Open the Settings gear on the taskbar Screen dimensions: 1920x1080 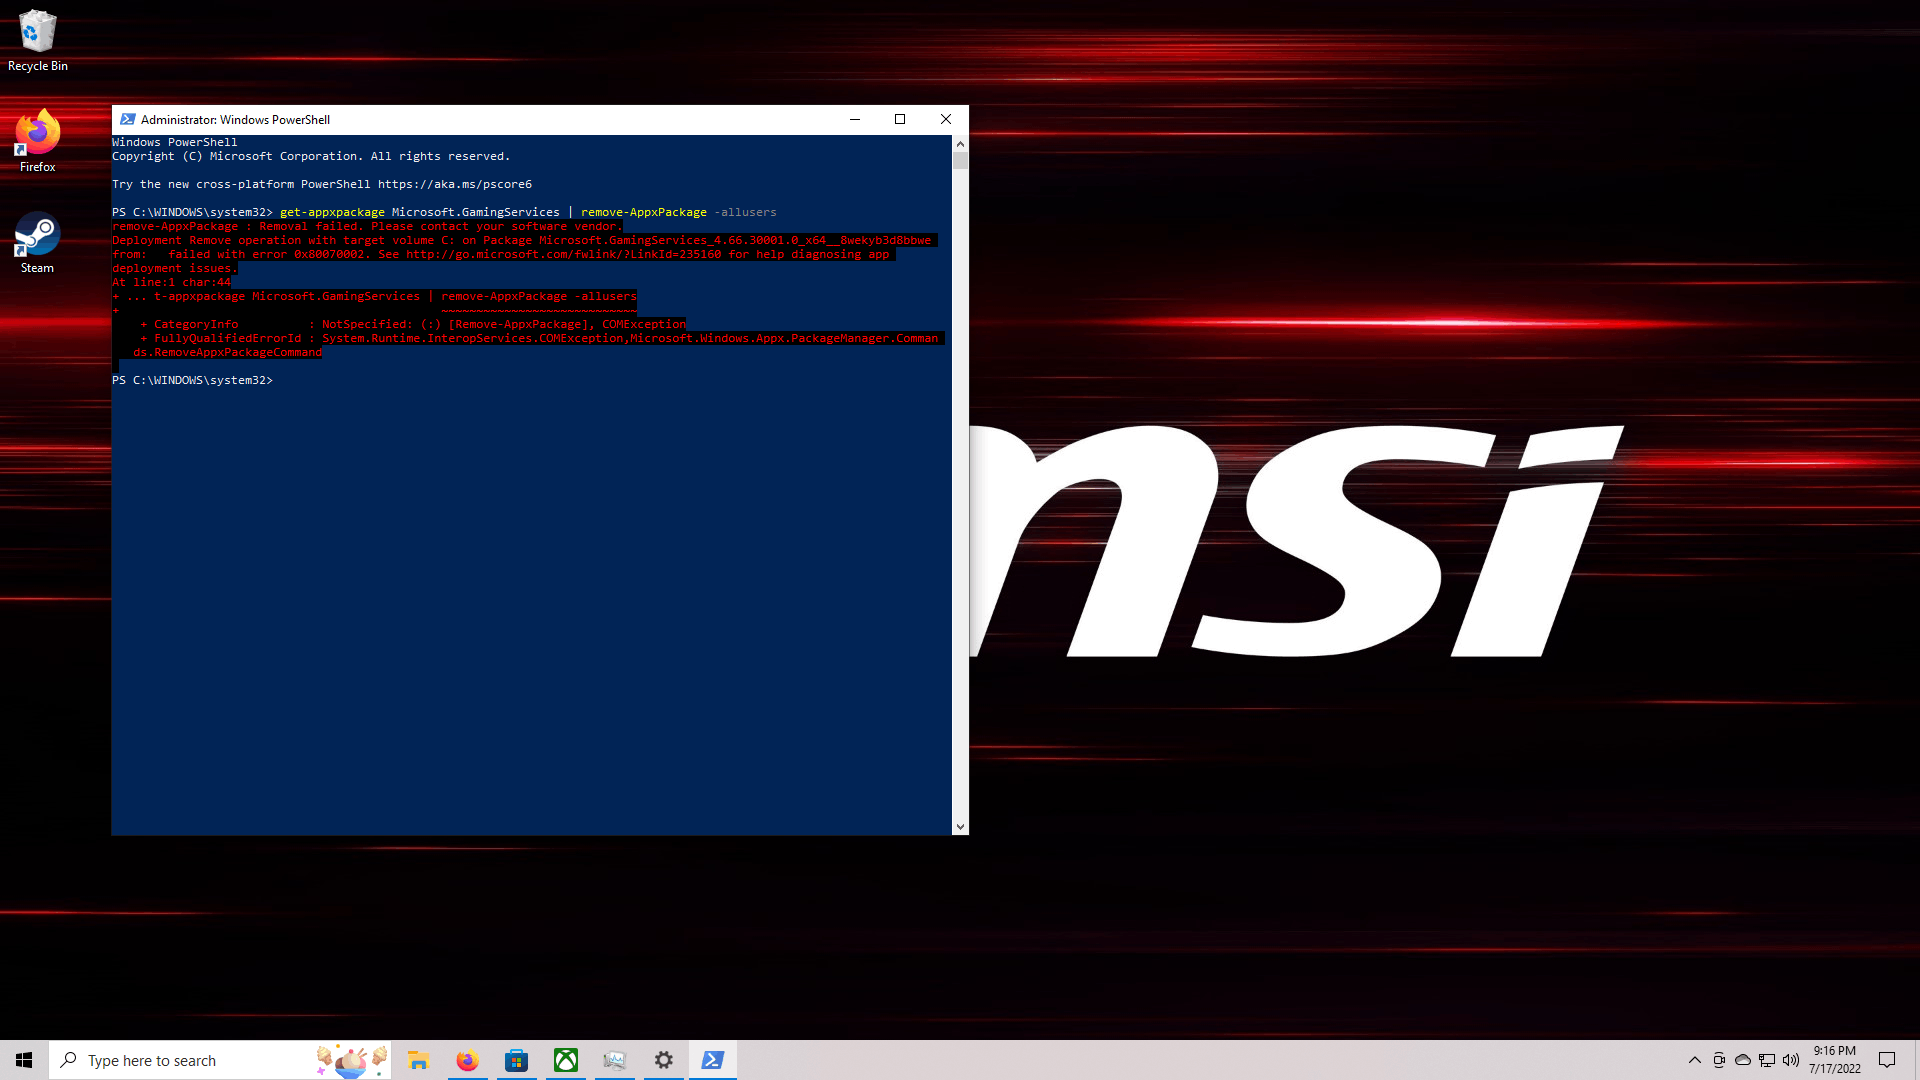664,1060
